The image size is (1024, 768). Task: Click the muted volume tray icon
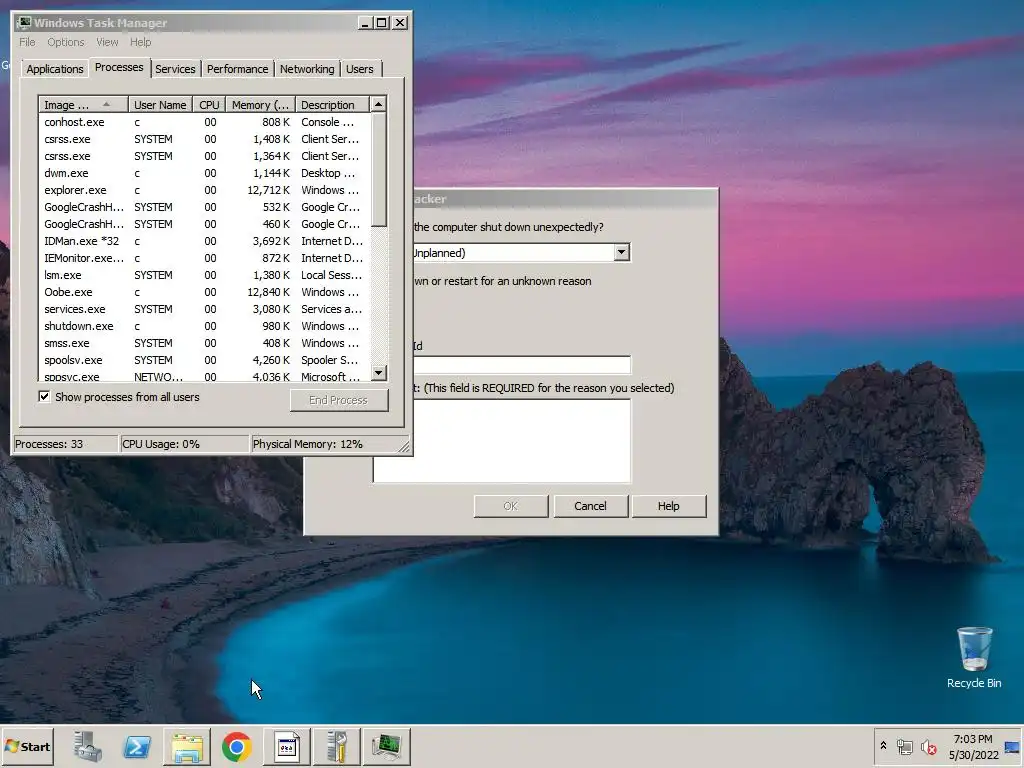928,746
